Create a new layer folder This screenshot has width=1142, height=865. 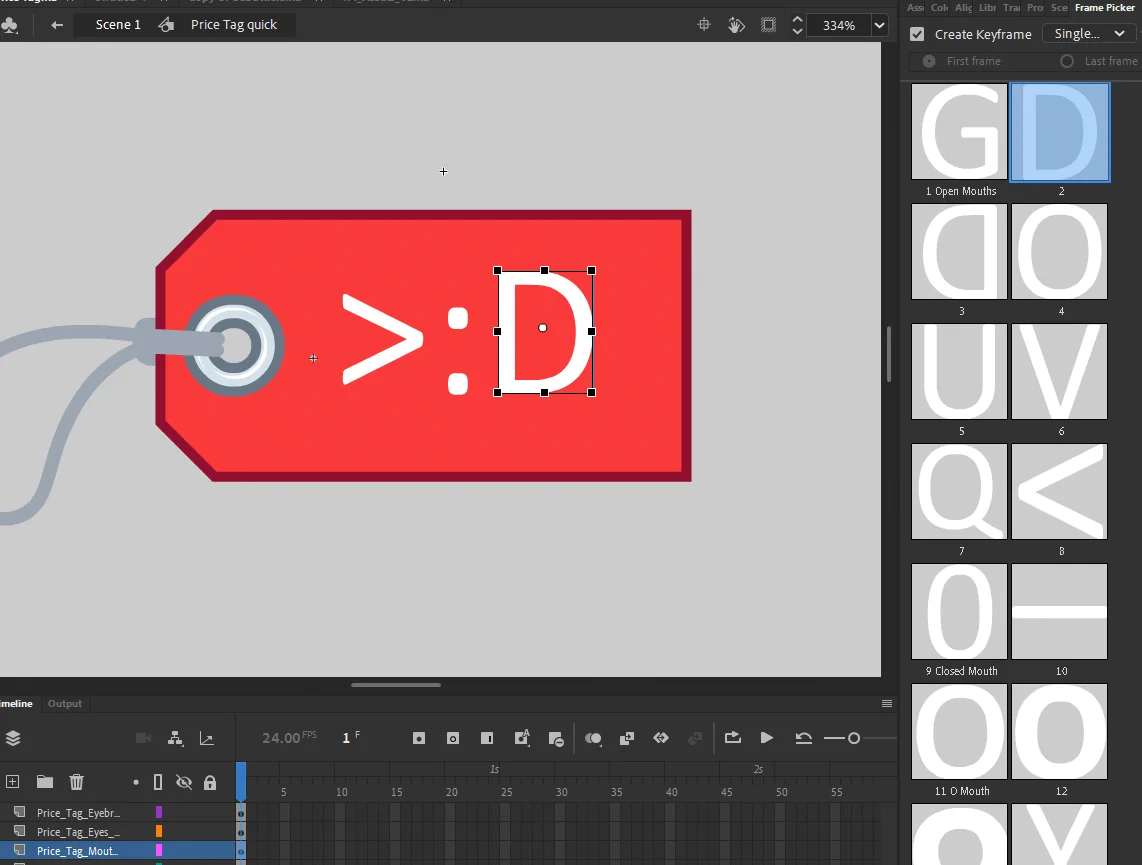45,782
